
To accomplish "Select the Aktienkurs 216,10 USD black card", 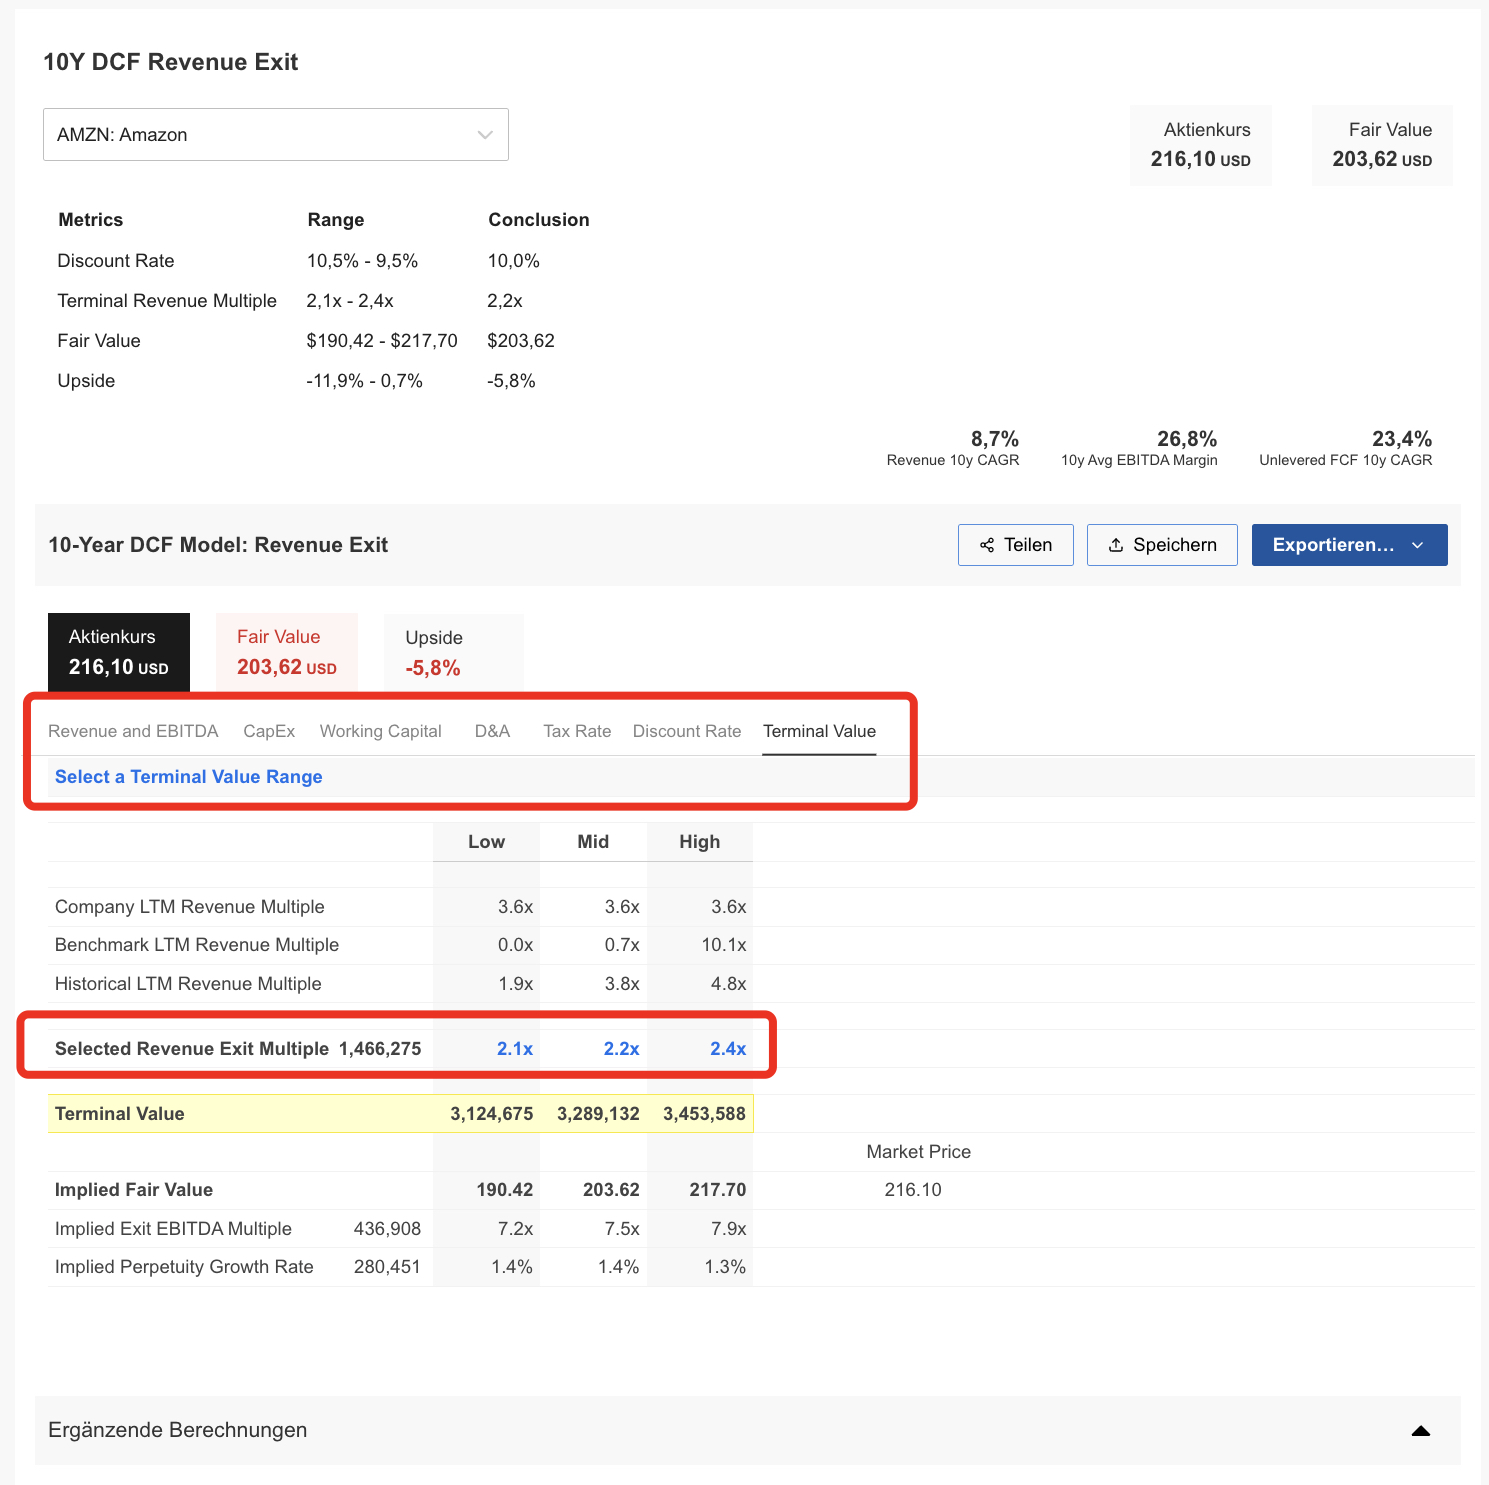I will tap(119, 652).
